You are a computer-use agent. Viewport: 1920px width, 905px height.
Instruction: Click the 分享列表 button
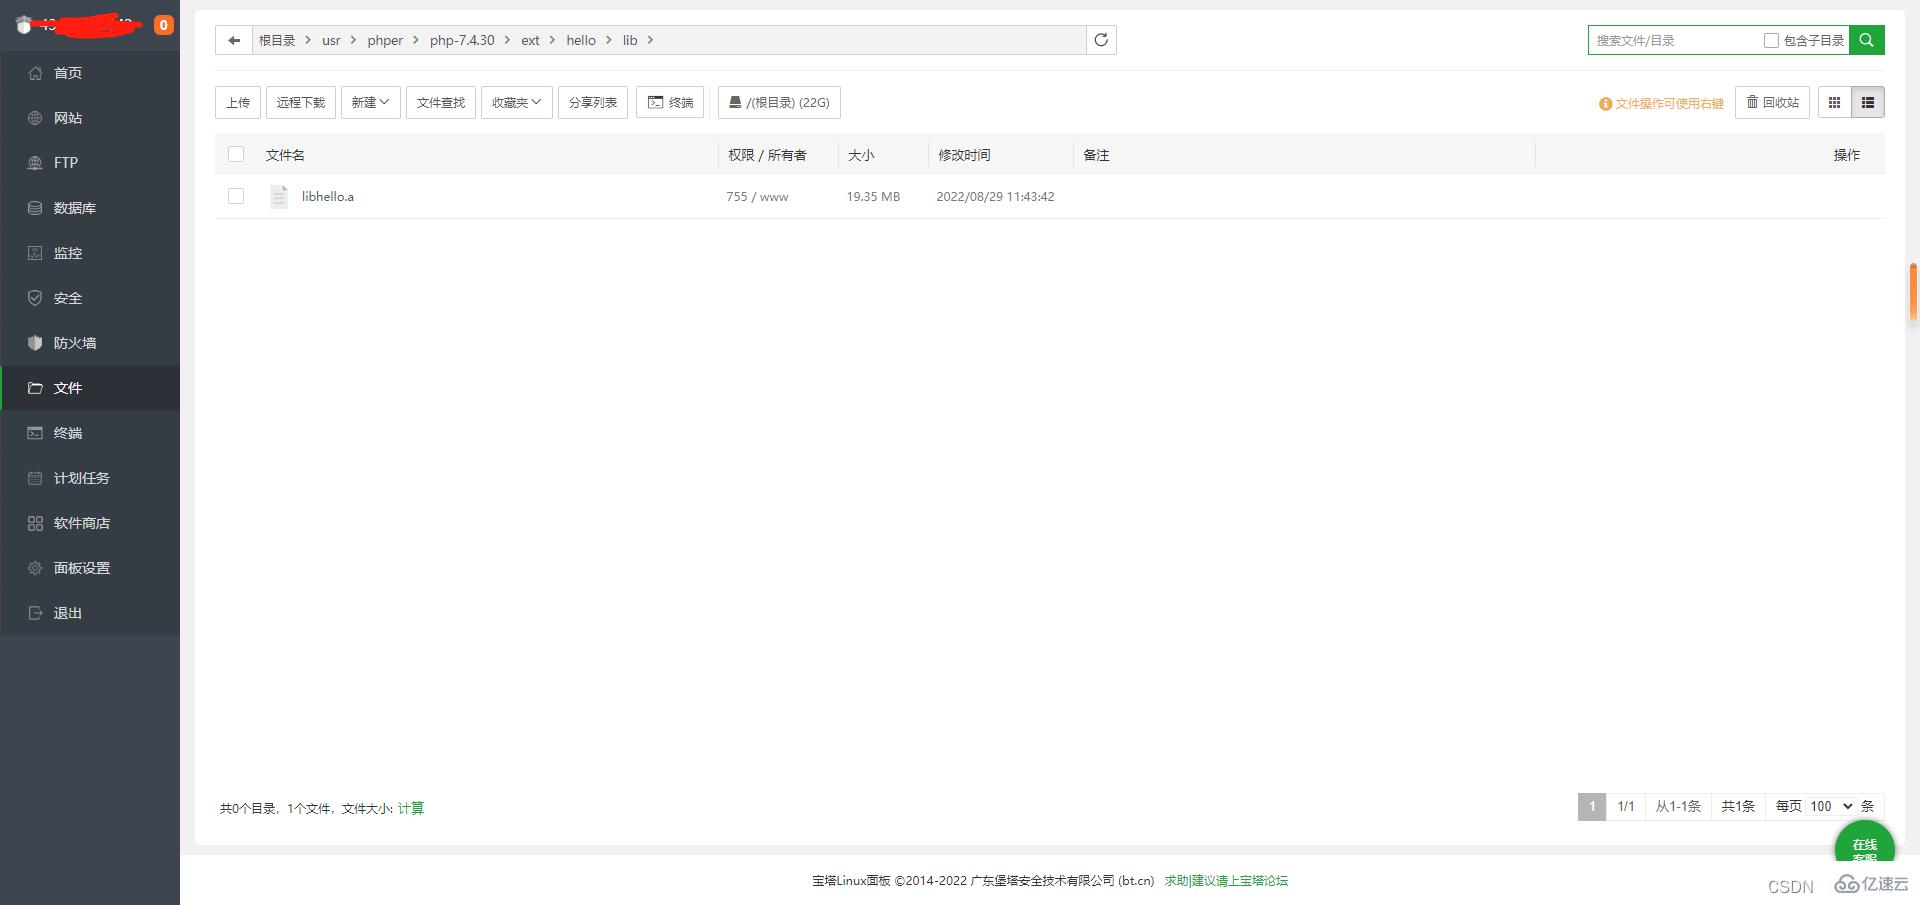pos(593,102)
